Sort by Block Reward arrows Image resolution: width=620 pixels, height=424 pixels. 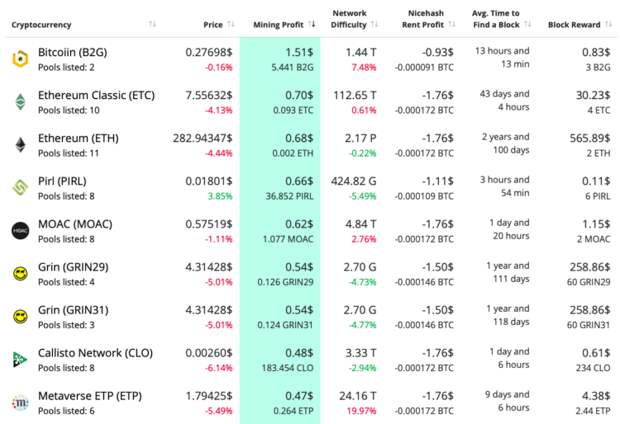click(609, 25)
